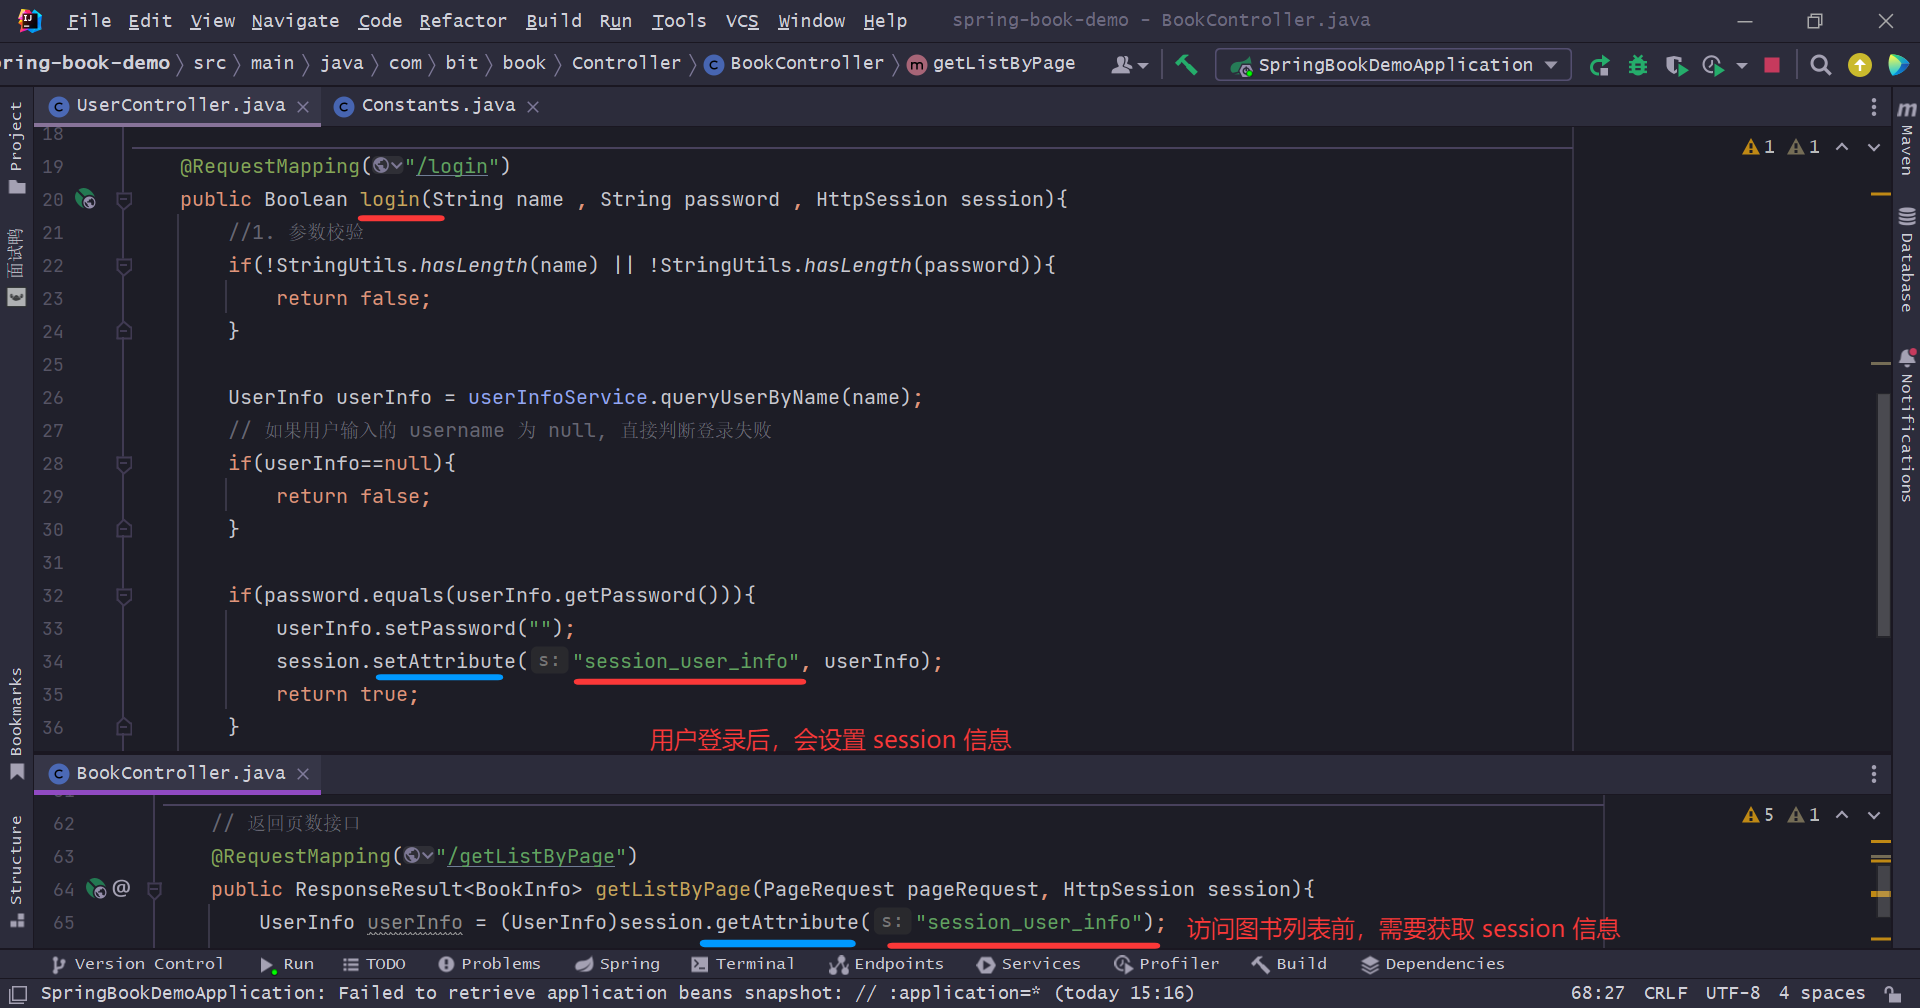Go to next highlighted error in BookController
This screenshot has width=1920, height=1008.
click(x=1874, y=815)
